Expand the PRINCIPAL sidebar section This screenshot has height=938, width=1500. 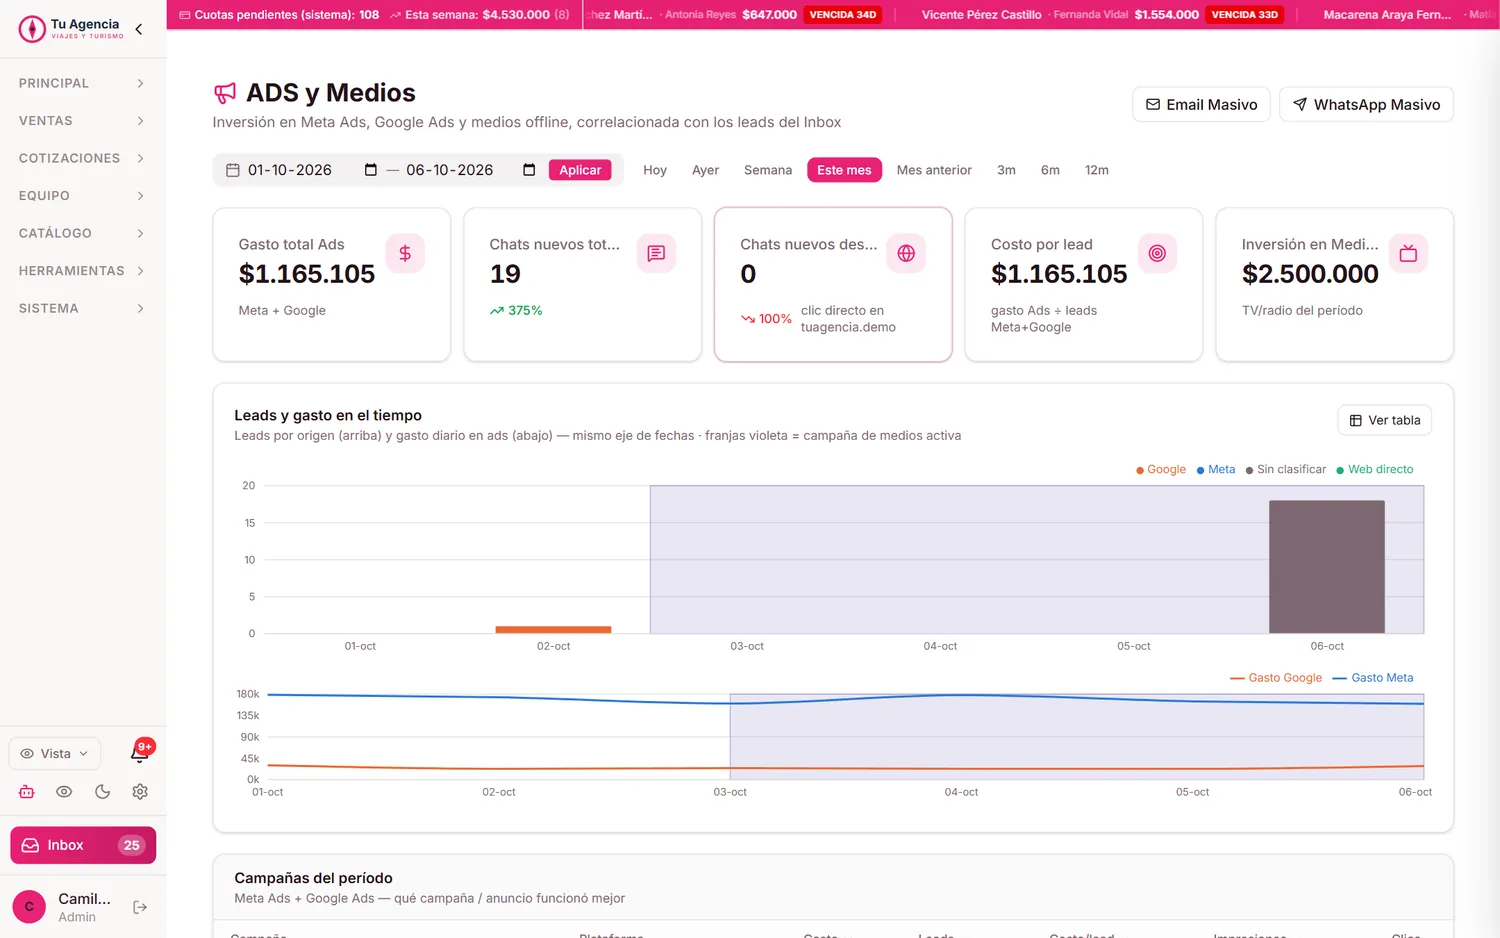[82, 83]
